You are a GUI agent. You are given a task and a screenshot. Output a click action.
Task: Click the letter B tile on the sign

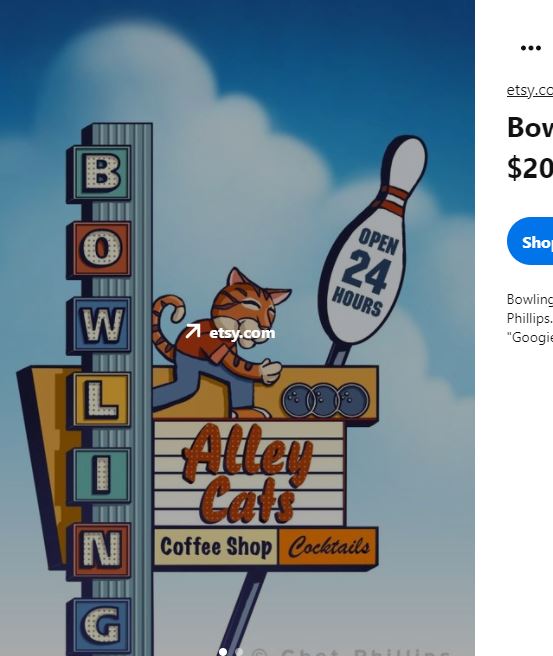102,172
